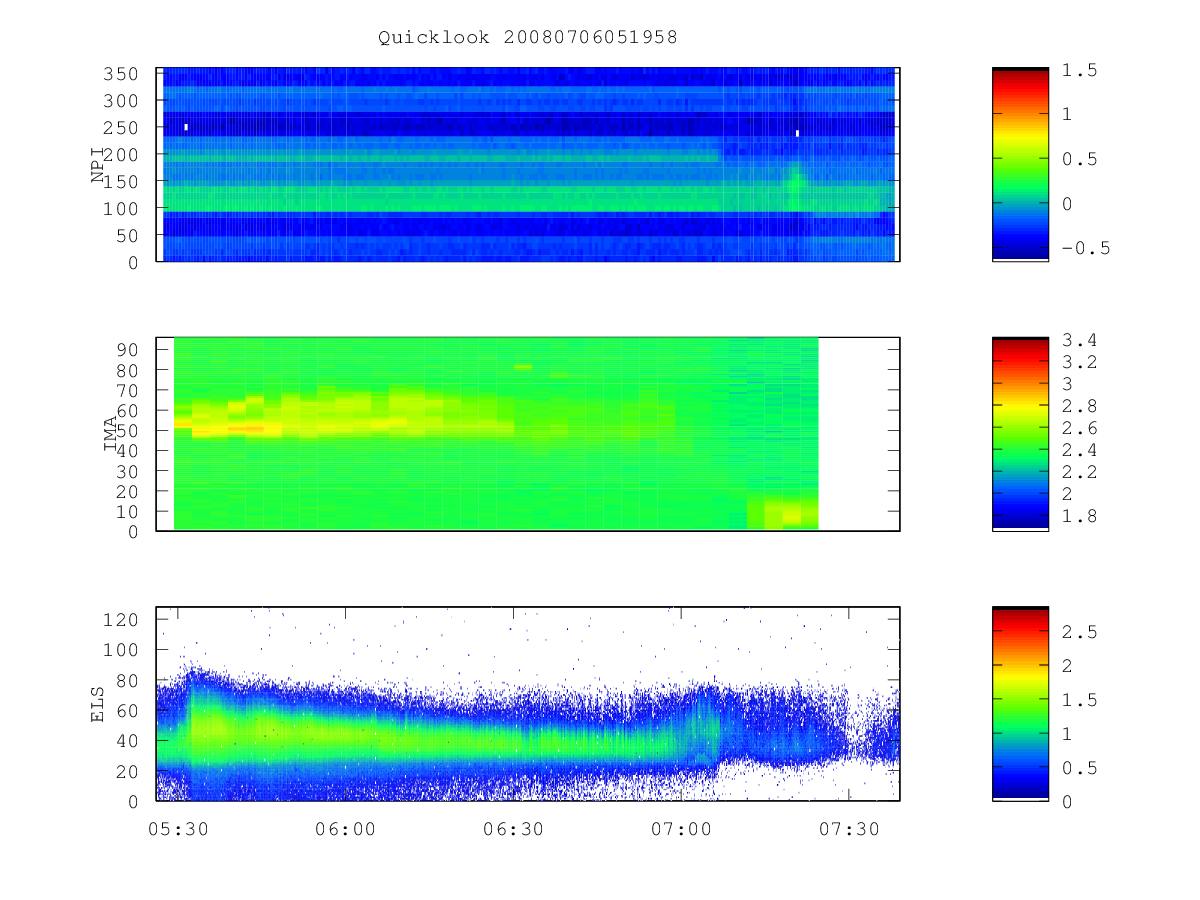The width and height of the screenshot is (1200, 900).
Task: Click the IMA color scale bar
Action: click(1020, 434)
